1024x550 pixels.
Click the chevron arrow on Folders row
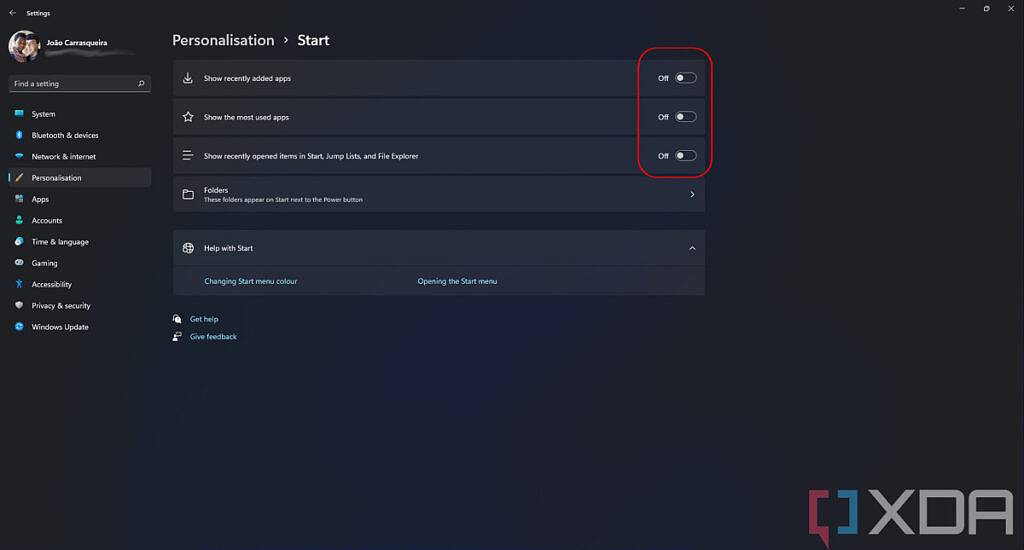pos(692,194)
